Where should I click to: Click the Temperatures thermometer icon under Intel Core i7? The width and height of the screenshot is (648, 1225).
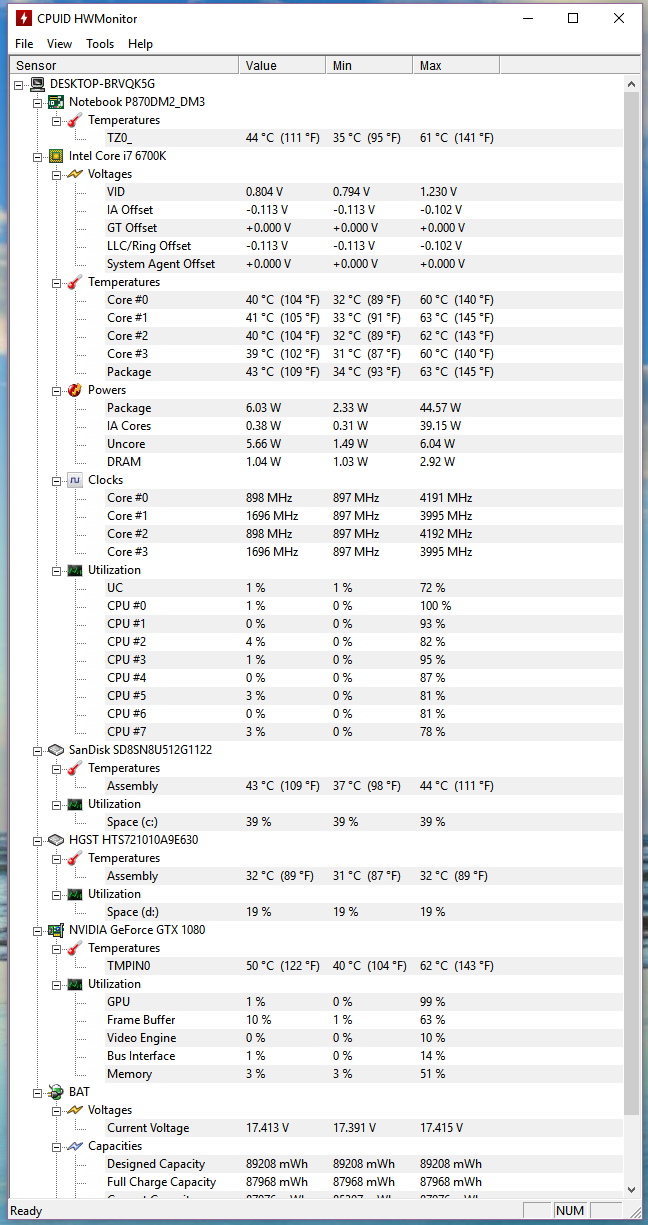tap(76, 282)
